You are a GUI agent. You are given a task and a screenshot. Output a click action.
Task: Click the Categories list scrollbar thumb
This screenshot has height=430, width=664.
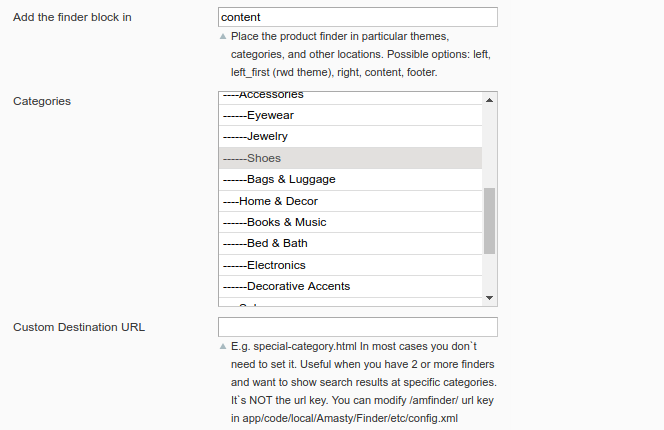coord(489,220)
